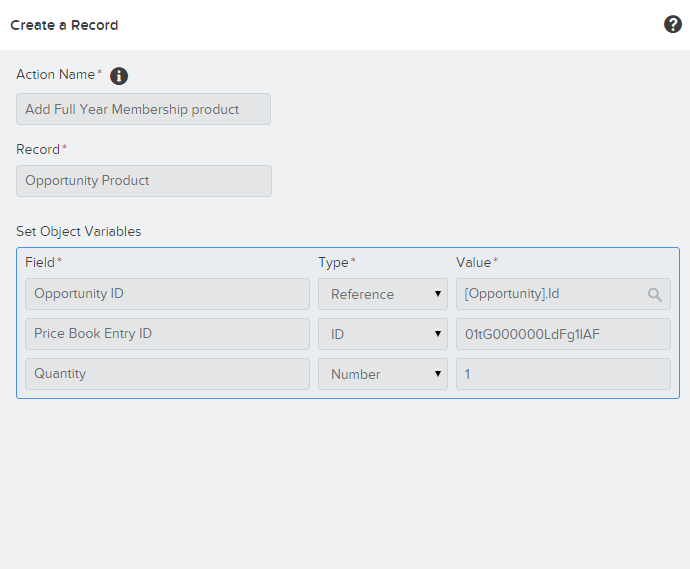Select the Price Book Entry ID field
This screenshot has height=569, width=690.
coord(167,334)
